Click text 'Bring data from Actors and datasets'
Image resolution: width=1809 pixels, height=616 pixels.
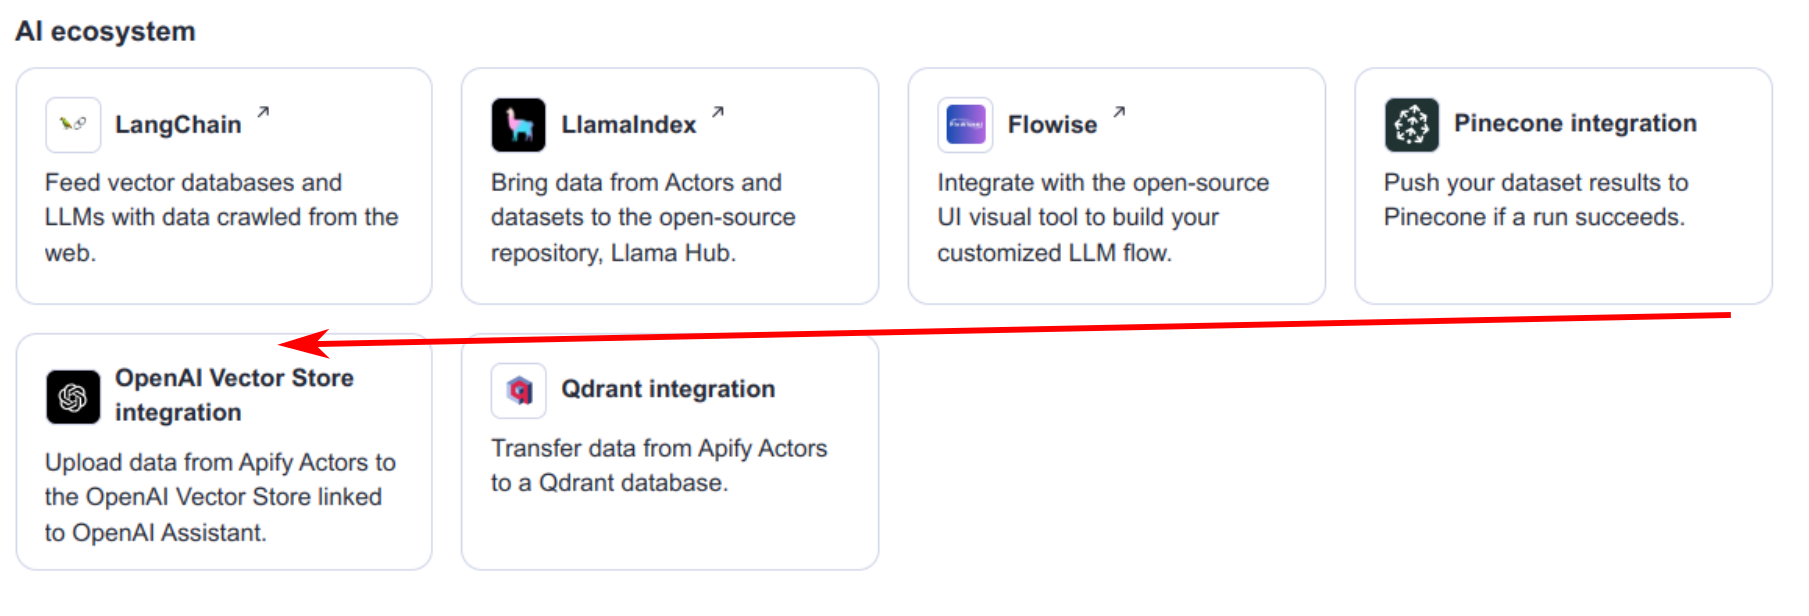point(636,200)
